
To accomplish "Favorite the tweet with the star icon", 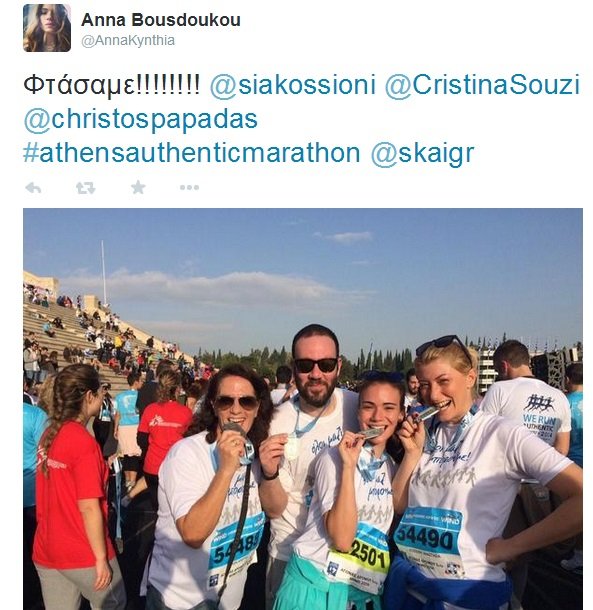I will (138, 188).
